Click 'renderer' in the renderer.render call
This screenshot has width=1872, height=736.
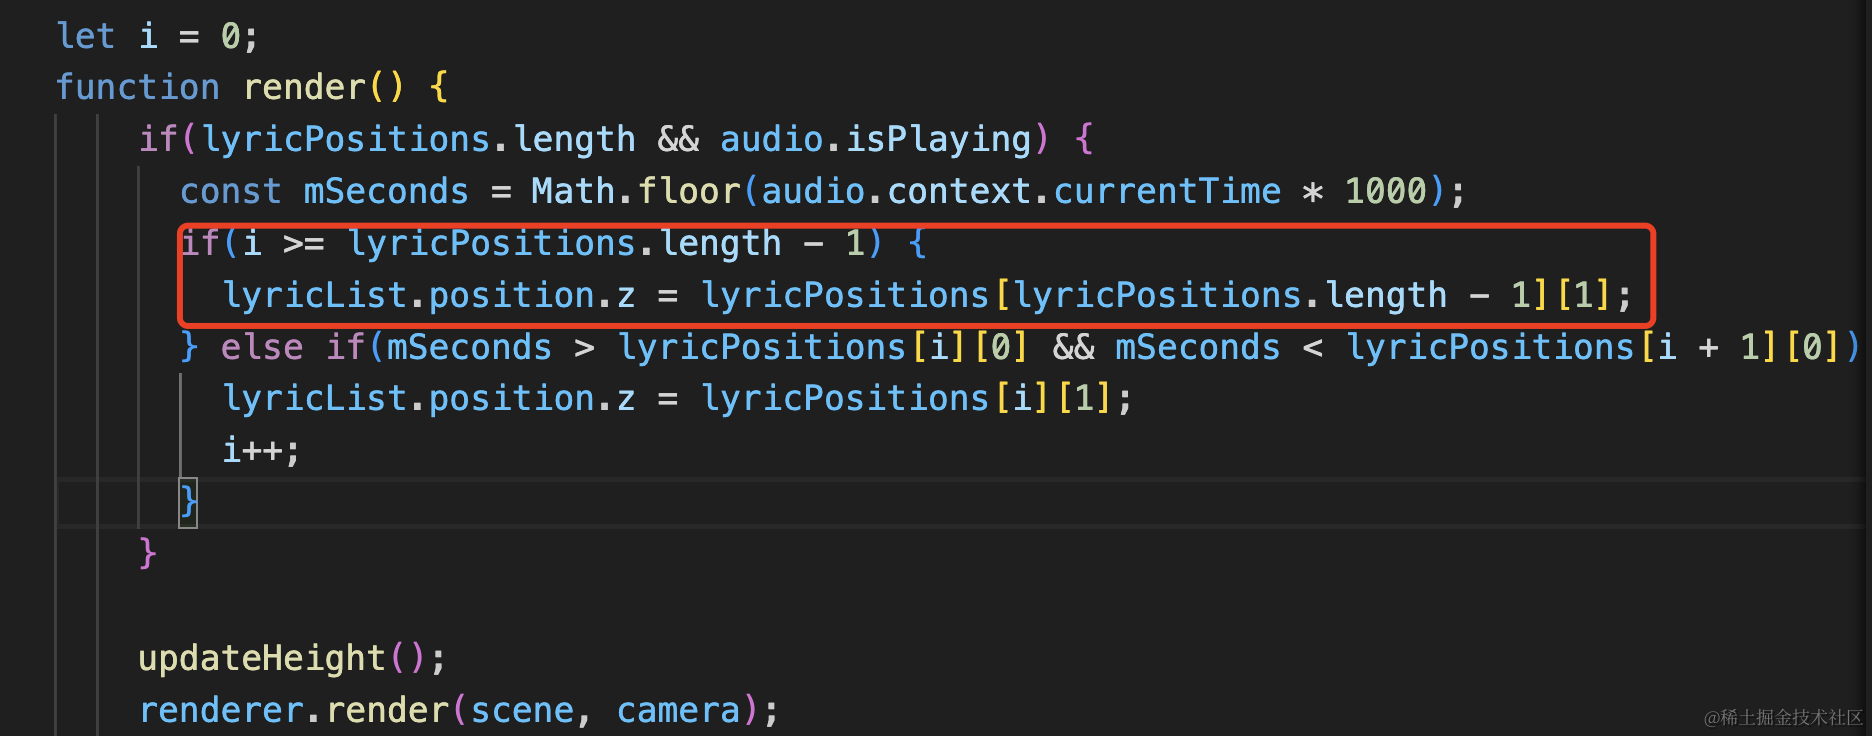(x=221, y=710)
